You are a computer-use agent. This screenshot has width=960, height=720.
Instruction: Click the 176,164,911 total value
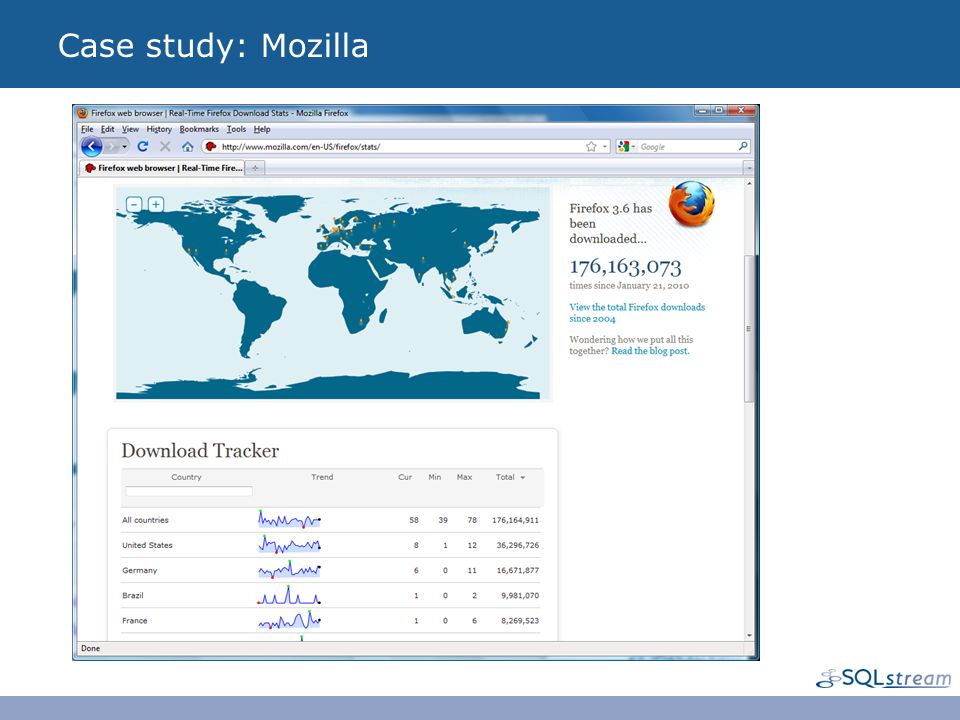[x=516, y=520]
